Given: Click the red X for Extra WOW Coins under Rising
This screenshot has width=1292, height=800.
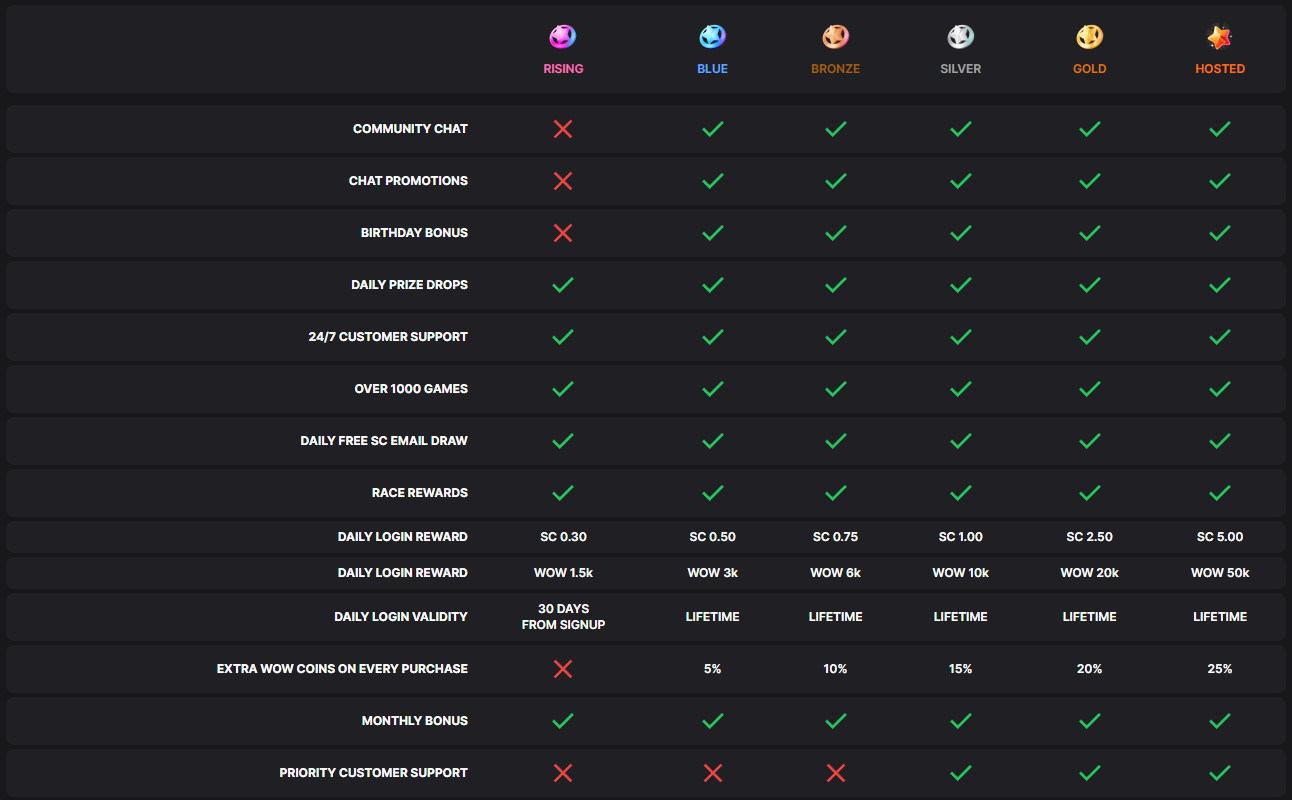Looking at the screenshot, I should coord(563,669).
